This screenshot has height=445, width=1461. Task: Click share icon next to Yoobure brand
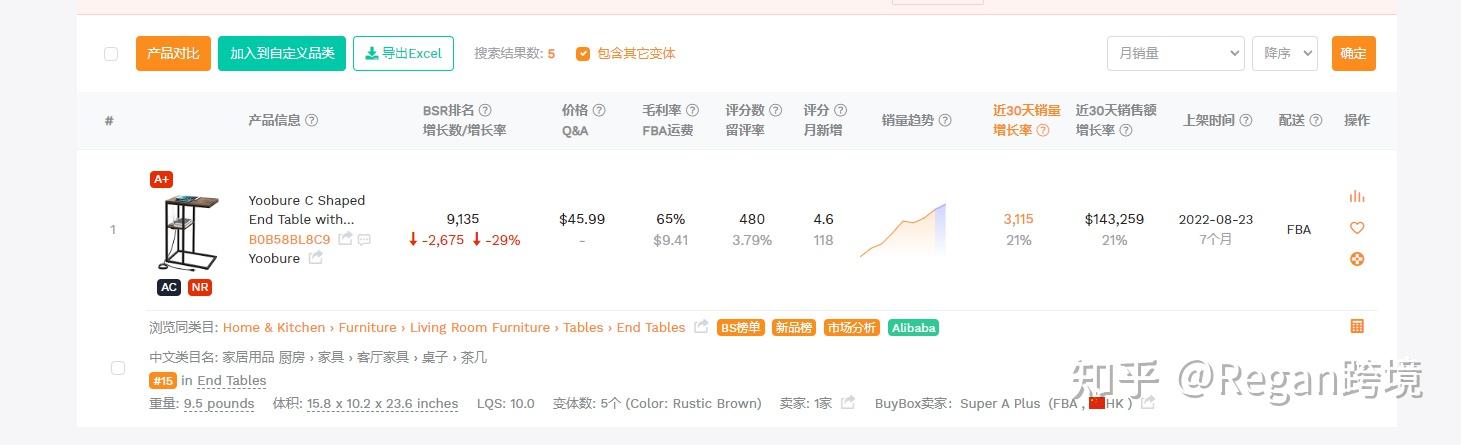[315, 258]
